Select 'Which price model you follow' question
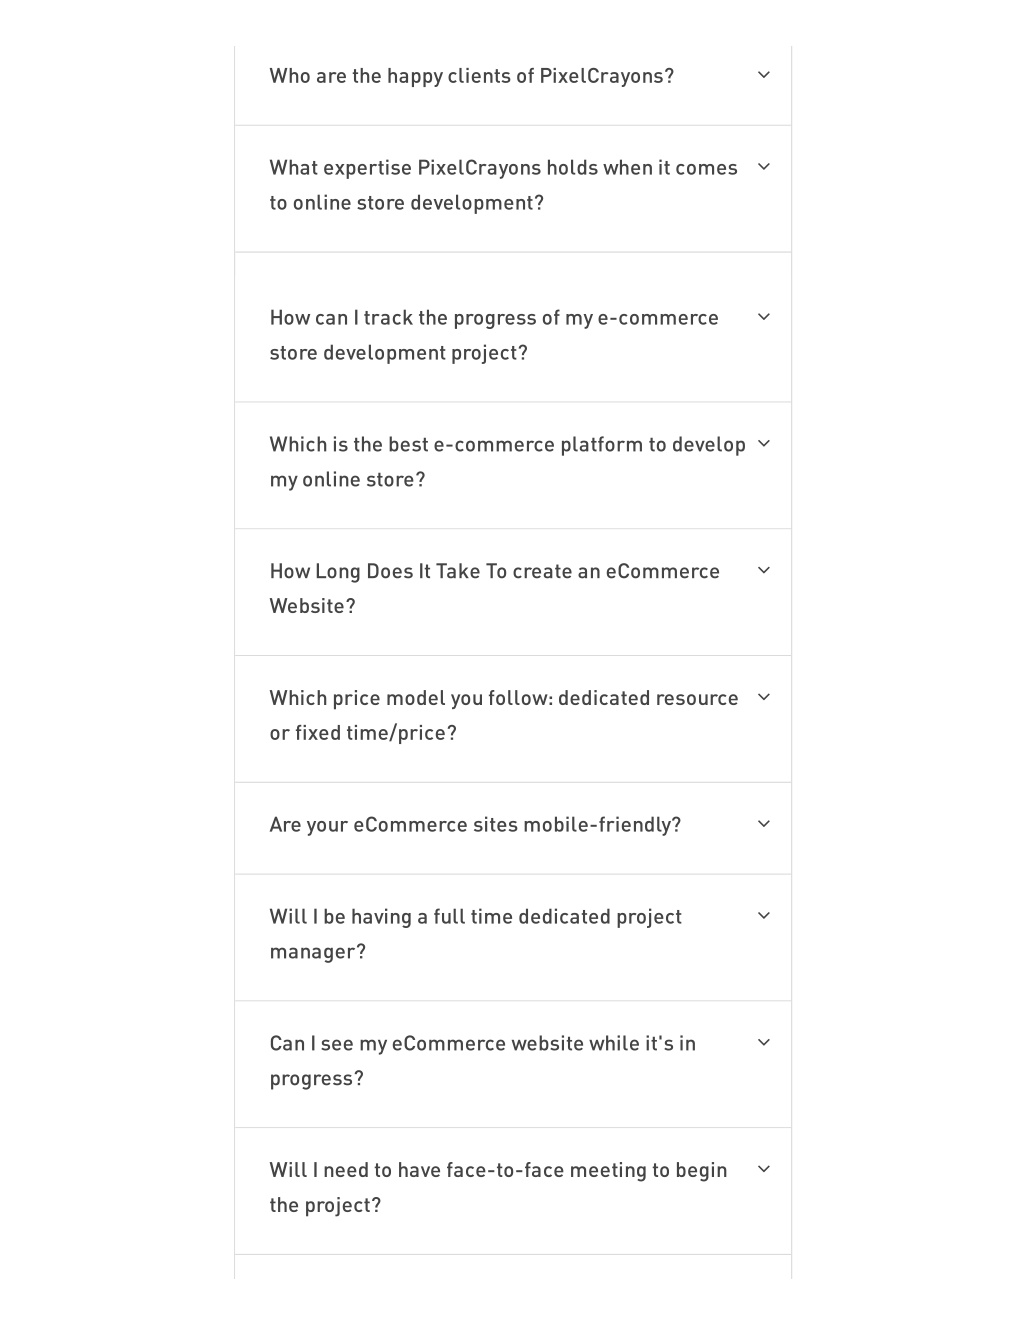1024x1325 pixels. [x=504, y=715]
